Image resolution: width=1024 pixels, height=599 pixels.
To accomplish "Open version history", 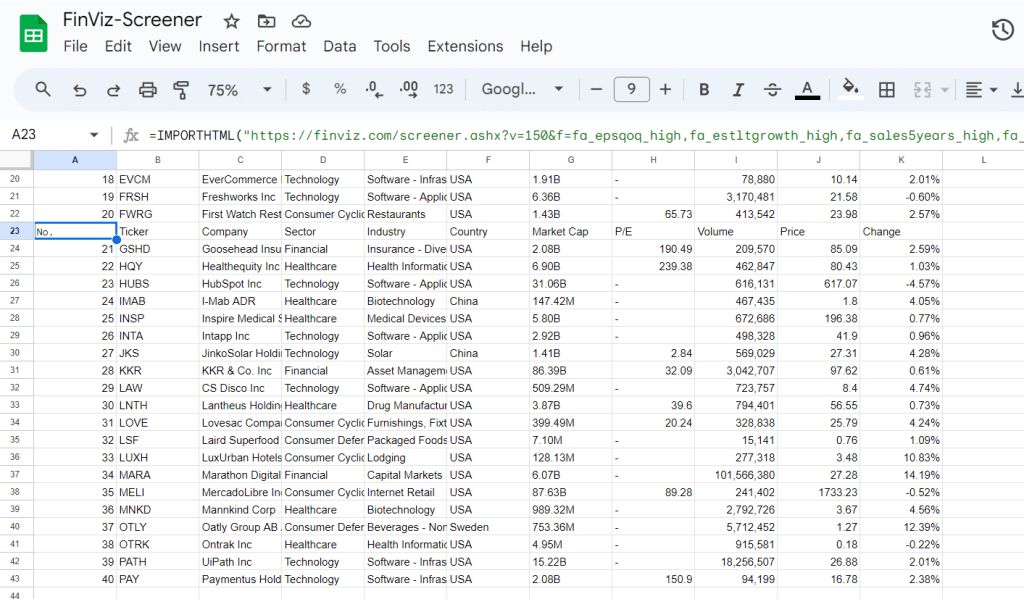I will point(1002,30).
